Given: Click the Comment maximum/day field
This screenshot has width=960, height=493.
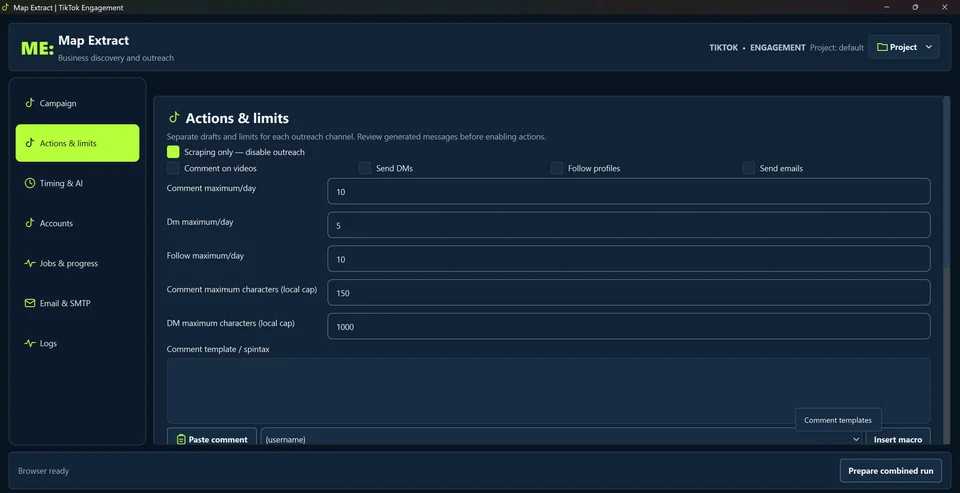Looking at the screenshot, I should coord(629,191).
